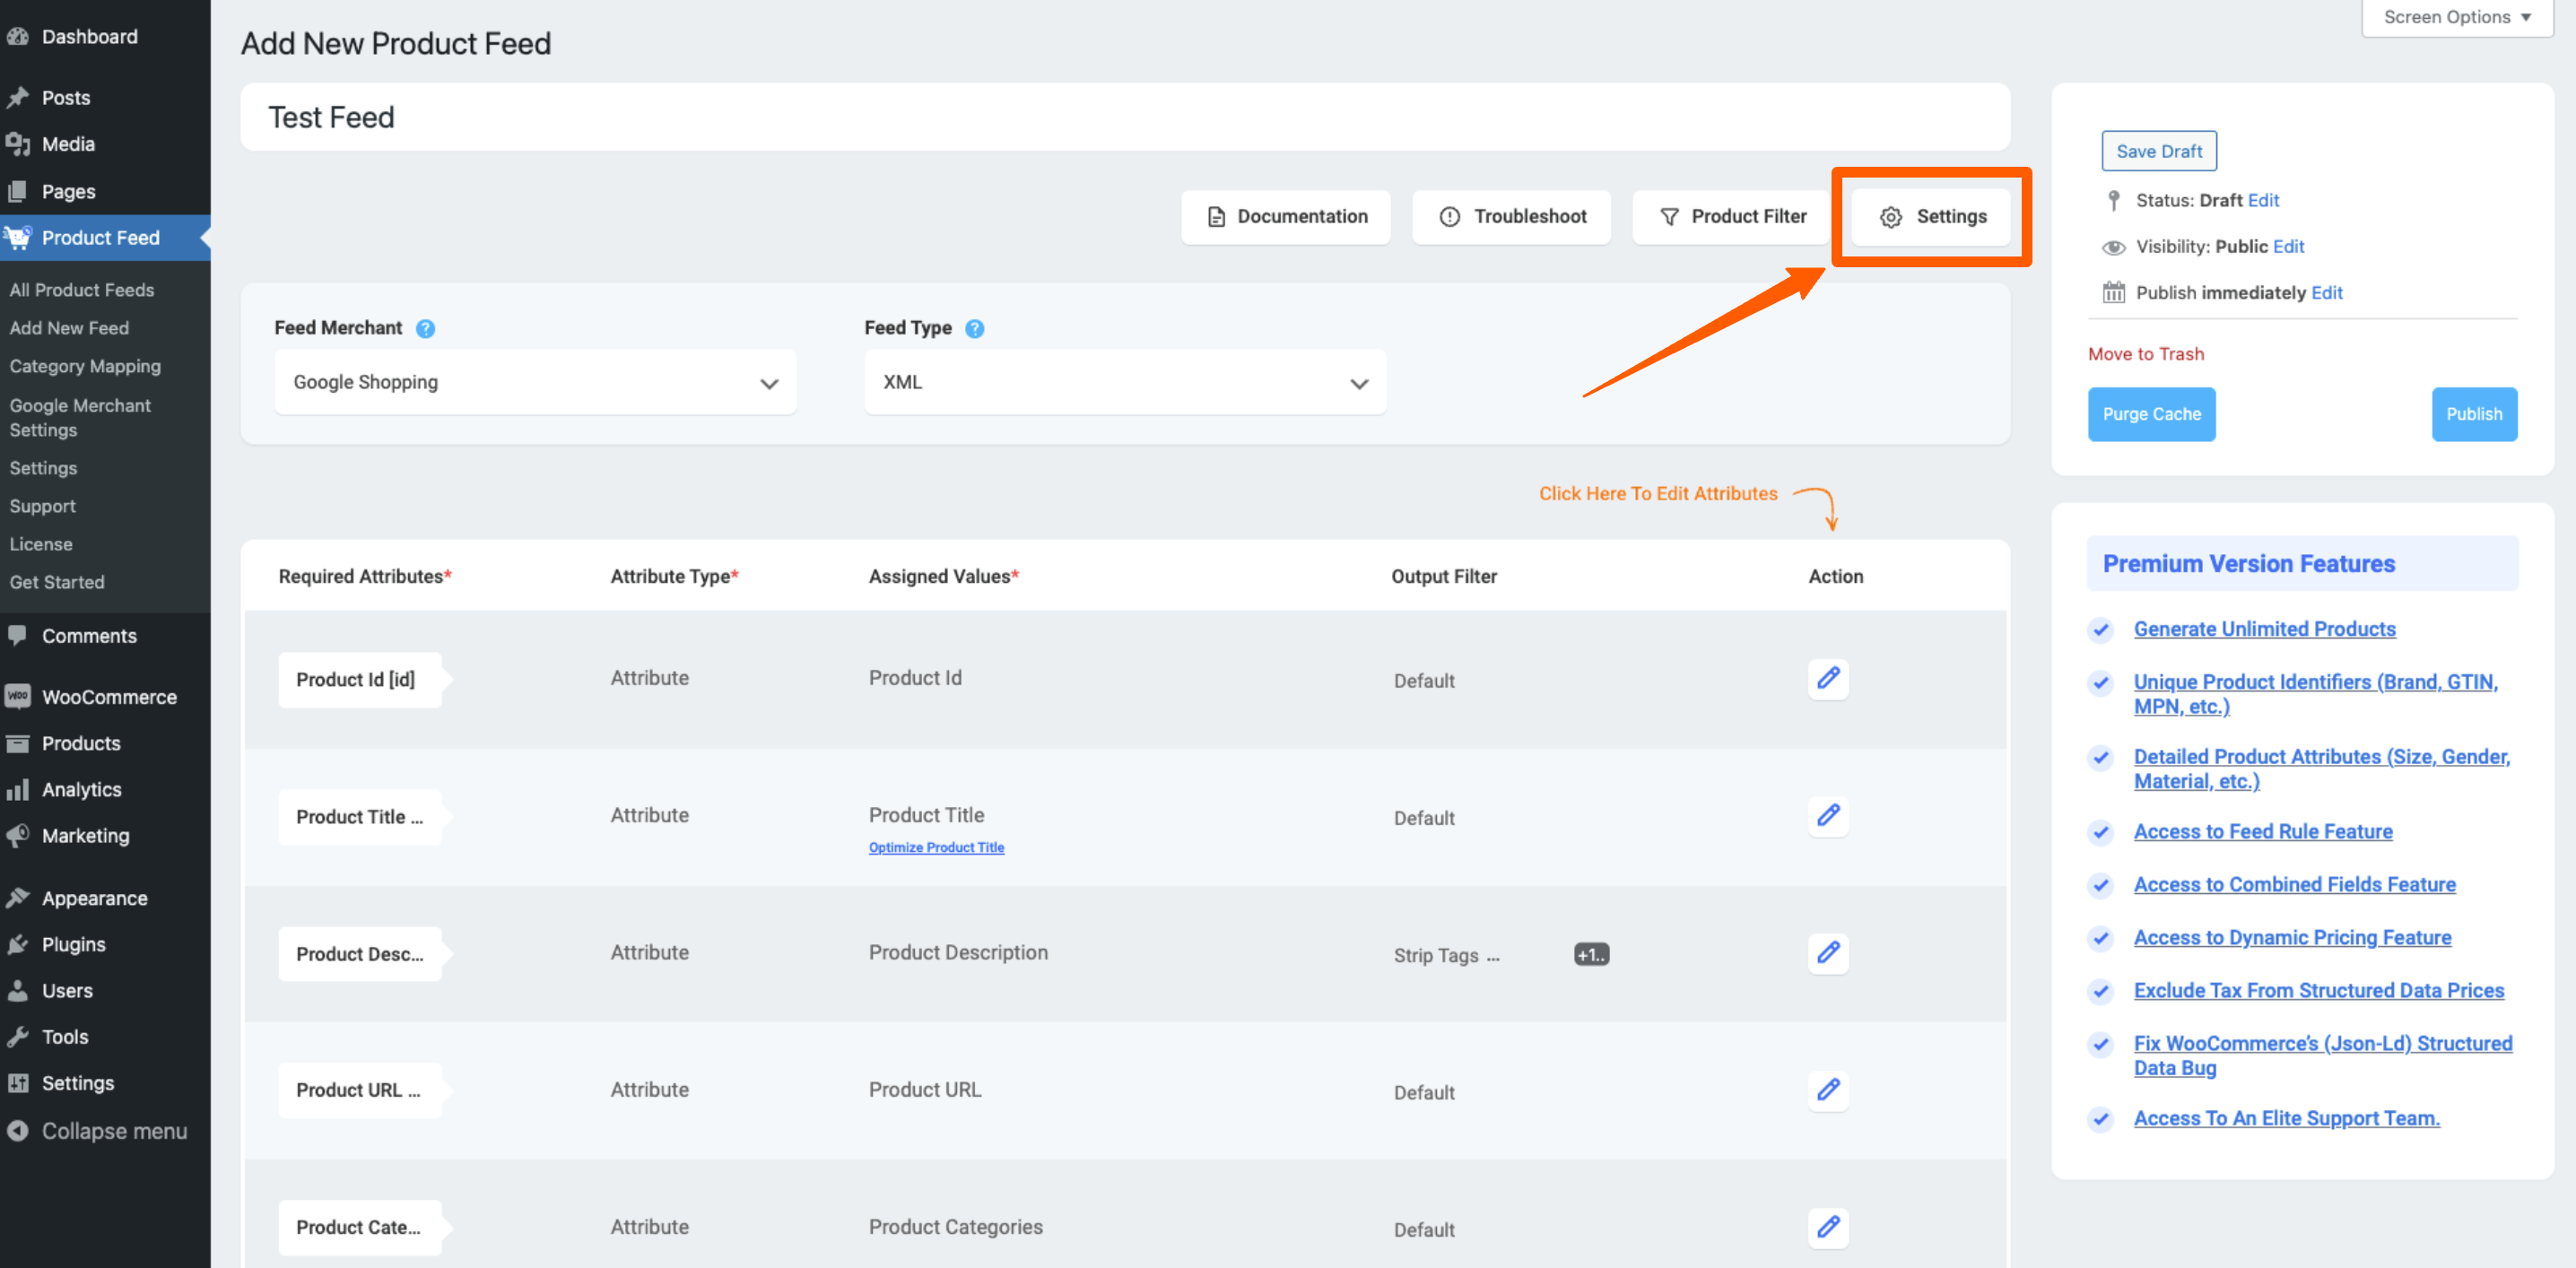The width and height of the screenshot is (2576, 1268).
Task: Click the Tools wrench icon
Action: point(18,1037)
